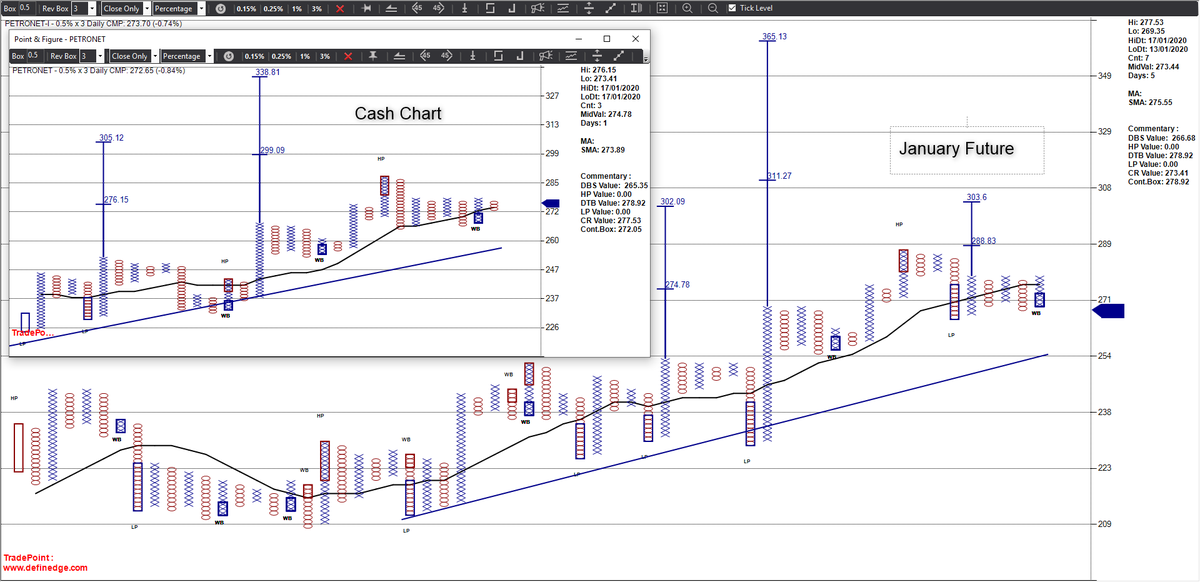Click the column bars icon in main toolbar
Screen dimensions: 1200x582
coord(636,8)
